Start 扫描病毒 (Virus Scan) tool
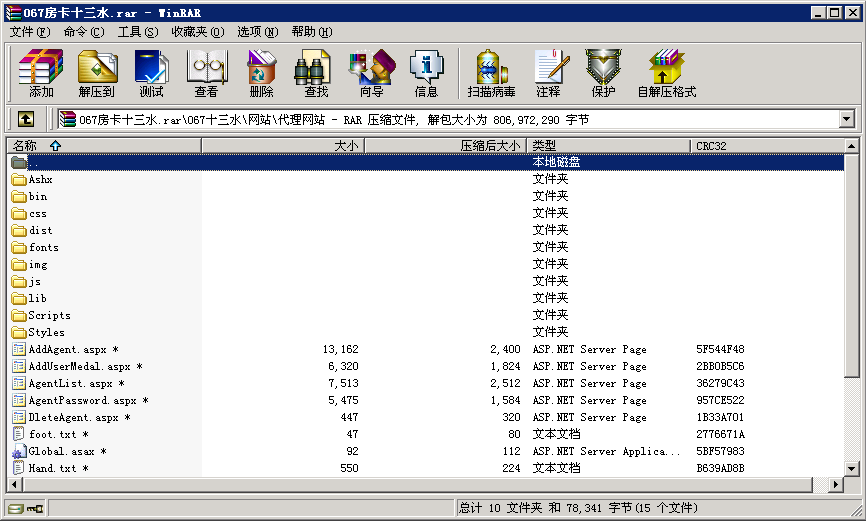 coord(491,74)
